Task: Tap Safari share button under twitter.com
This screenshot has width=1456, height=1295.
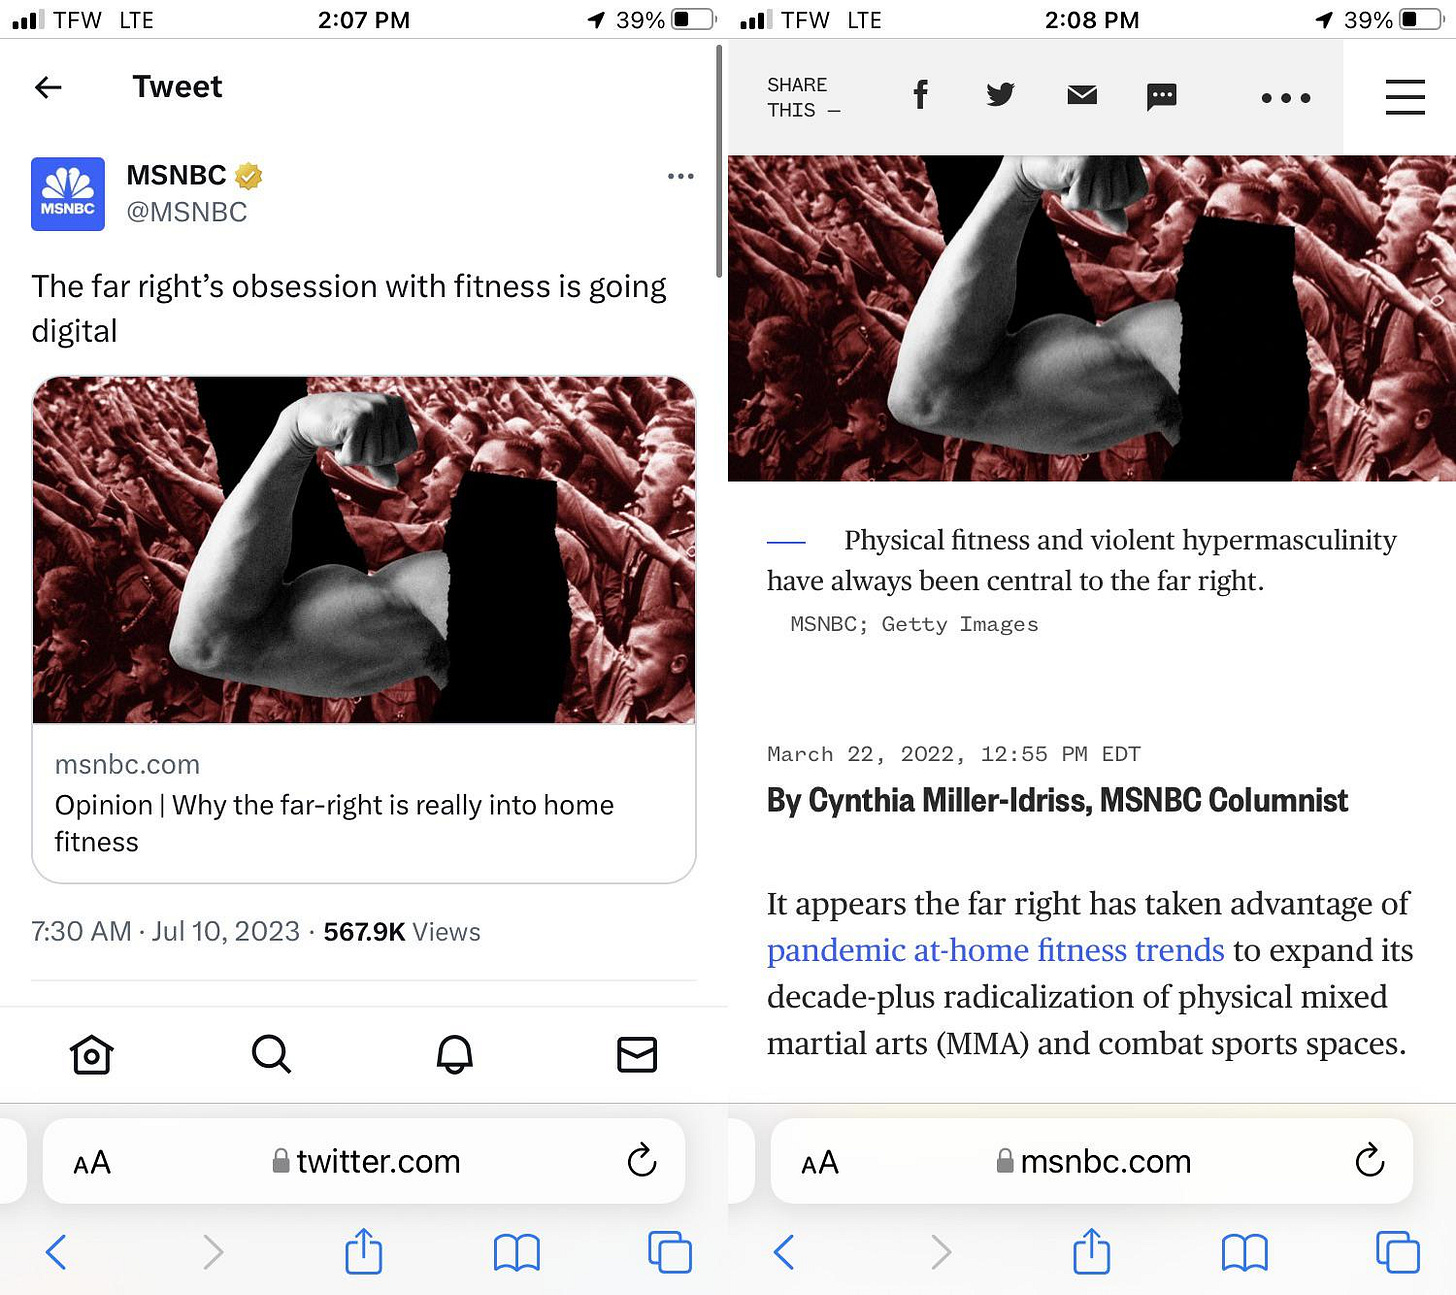Action: [364, 1251]
